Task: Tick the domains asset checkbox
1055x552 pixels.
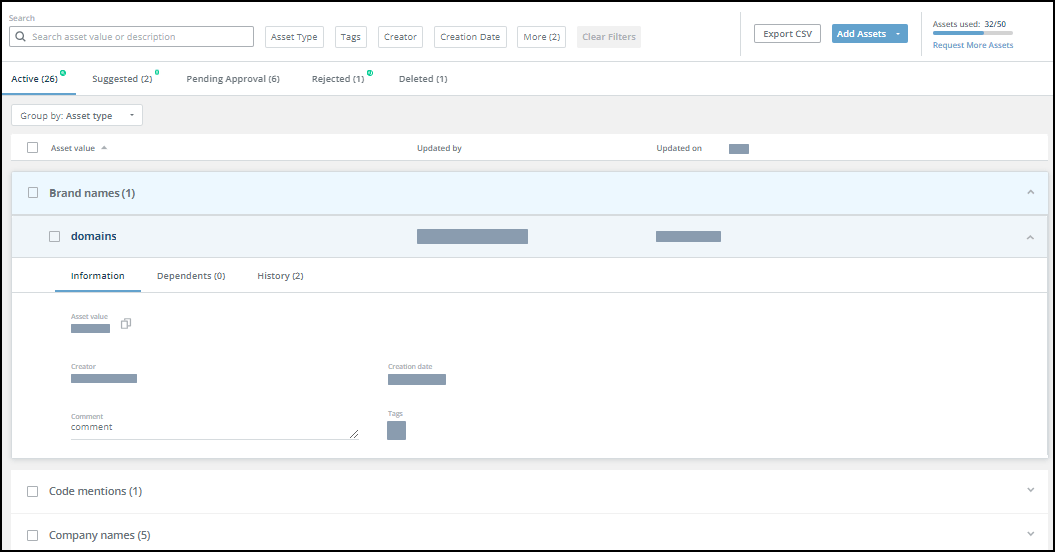Action: (55, 237)
